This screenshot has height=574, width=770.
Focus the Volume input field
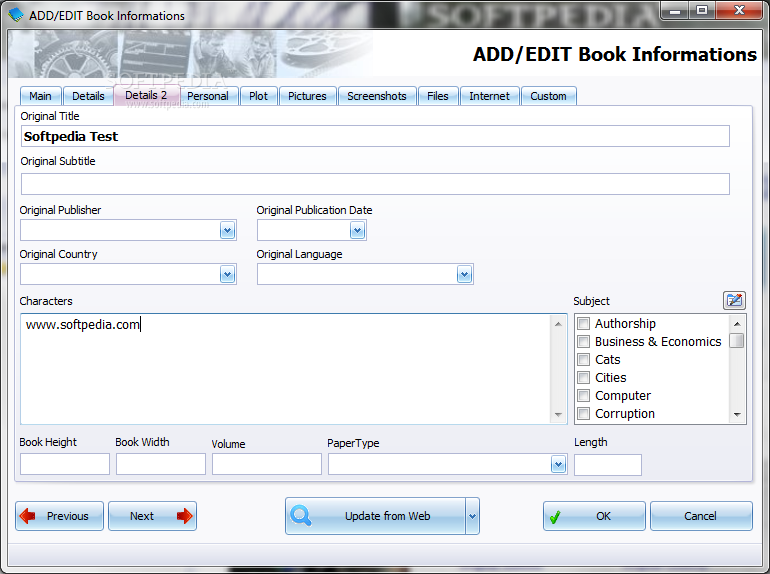coord(267,464)
